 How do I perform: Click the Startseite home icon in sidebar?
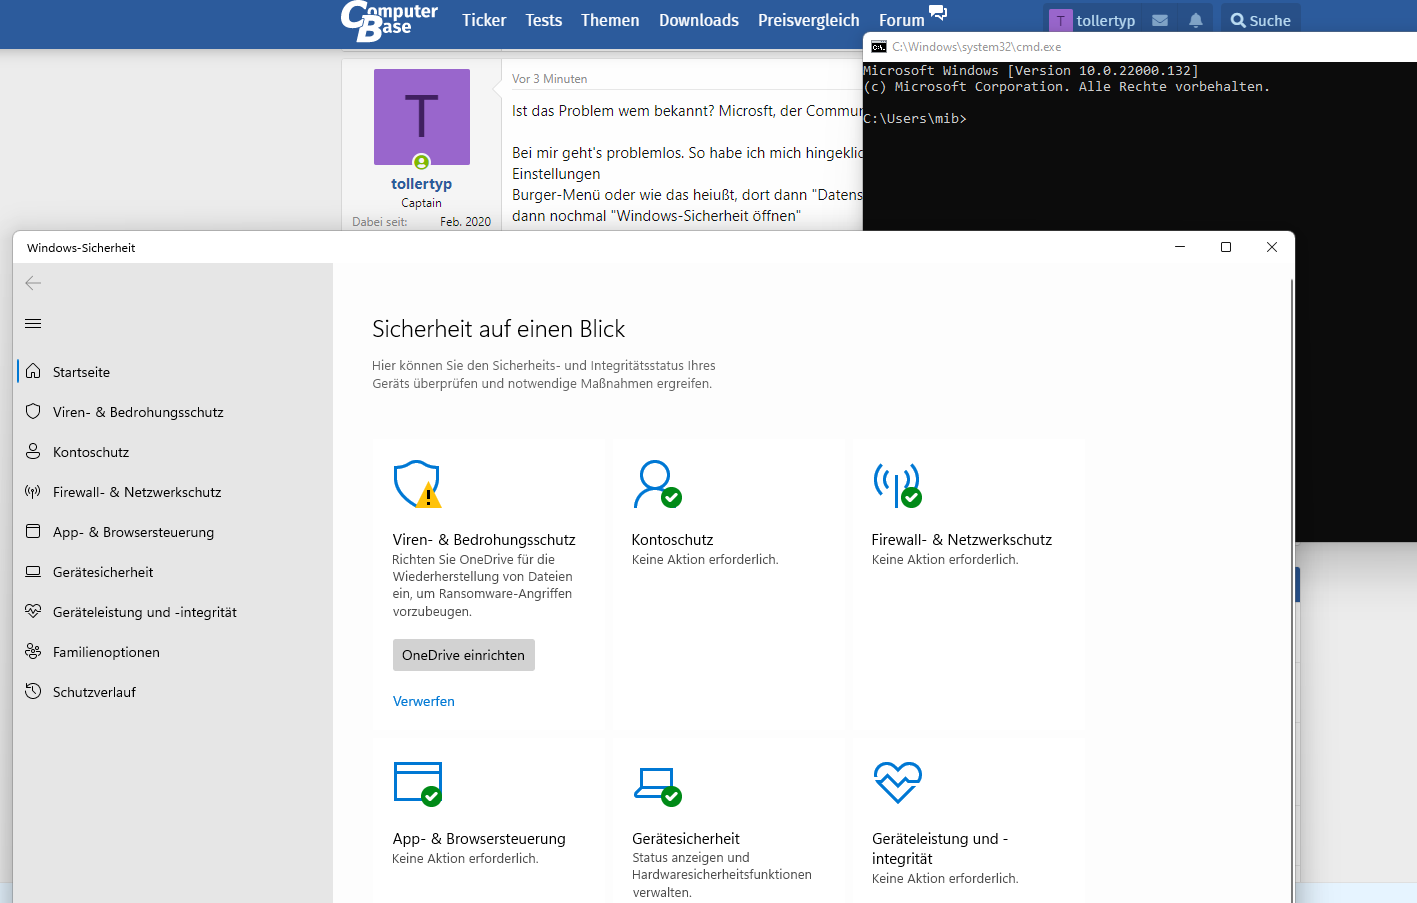(33, 371)
